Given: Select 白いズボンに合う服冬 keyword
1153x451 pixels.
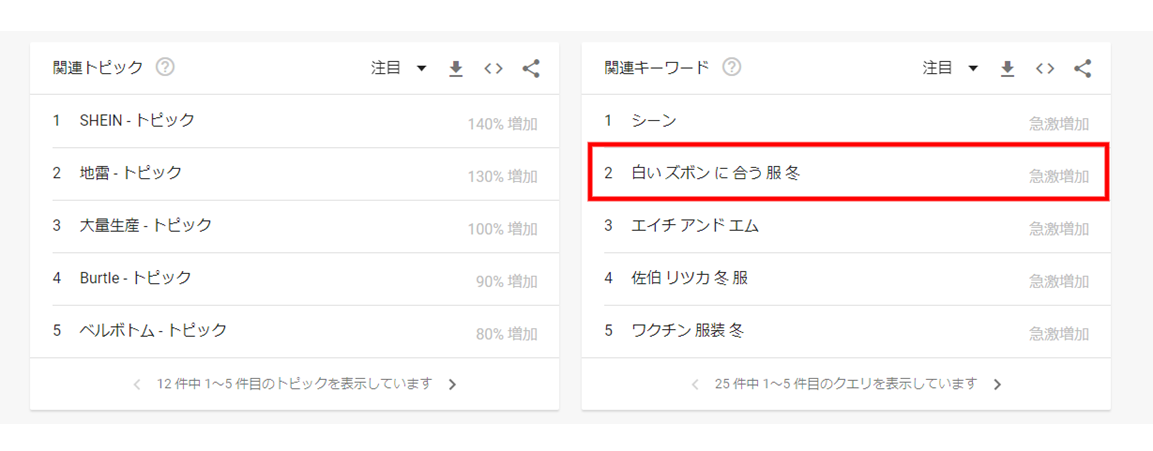Looking at the screenshot, I should click(716, 173).
